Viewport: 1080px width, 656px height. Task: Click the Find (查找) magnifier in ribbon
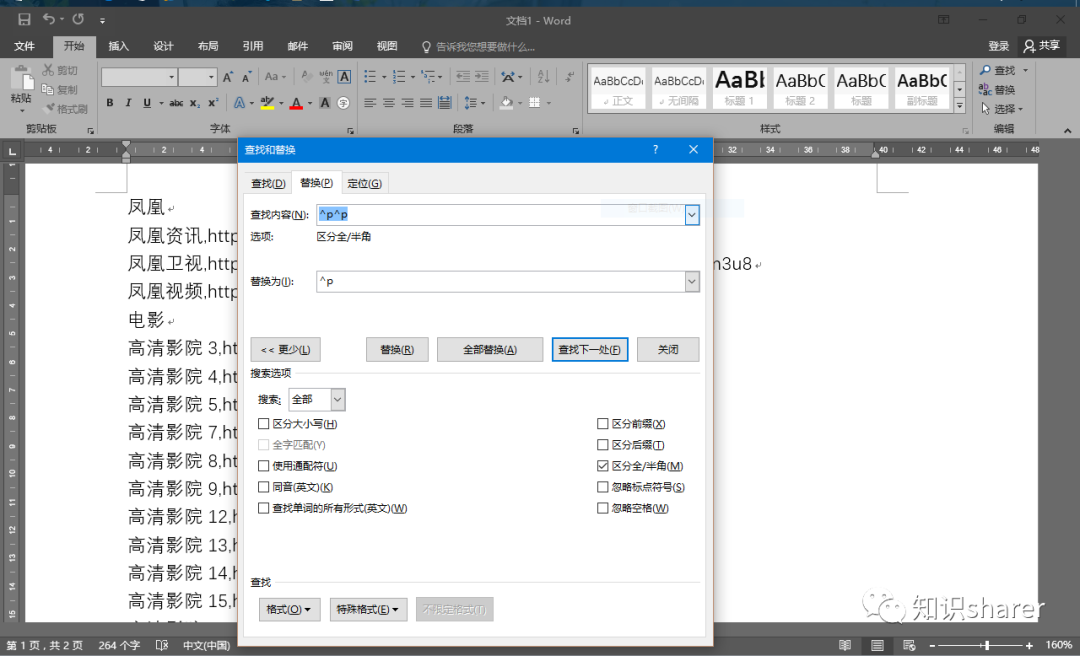985,70
